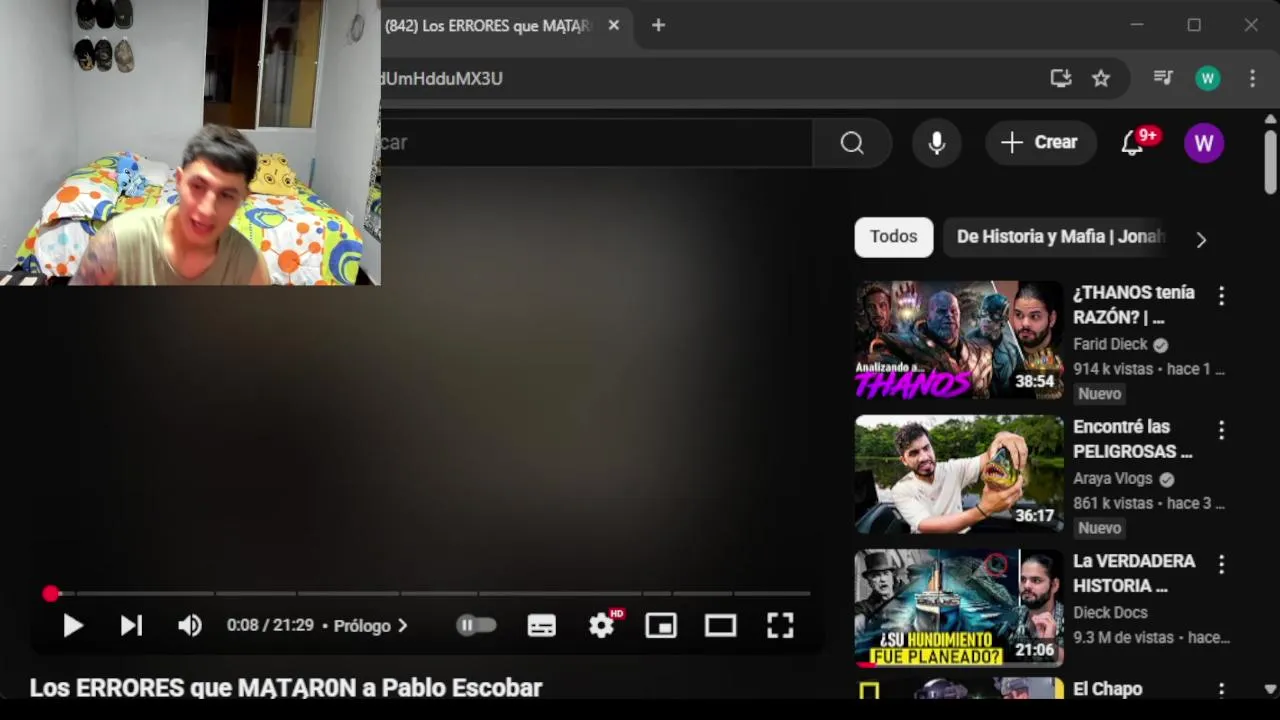Open El Chapo video title
The width and height of the screenshot is (1280, 720).
(1107, 689)
